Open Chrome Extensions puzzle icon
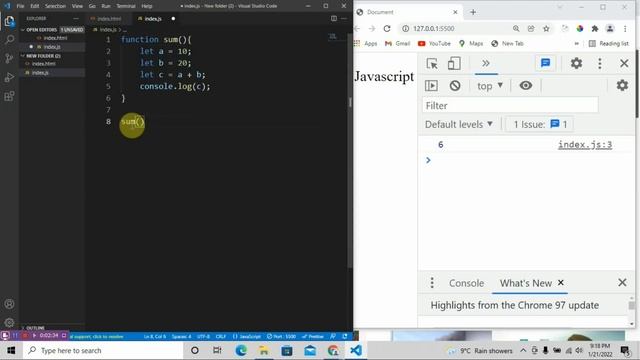The height and width of the screenshot is (360, 640). pyautogui.click(x=595, y=29)
